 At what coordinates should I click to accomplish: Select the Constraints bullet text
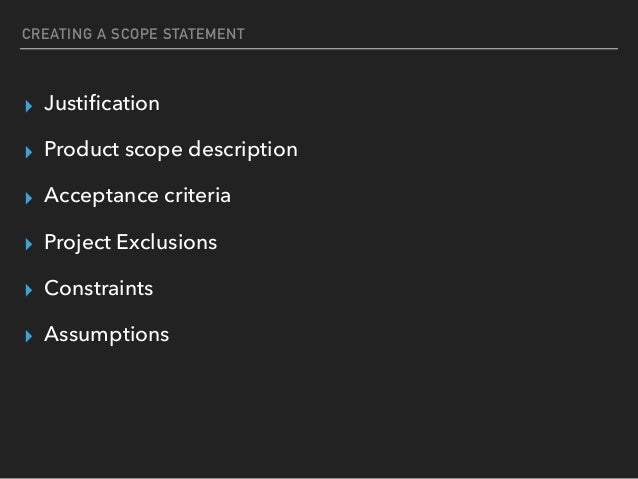pyautogui.click(x=98, y=288)
